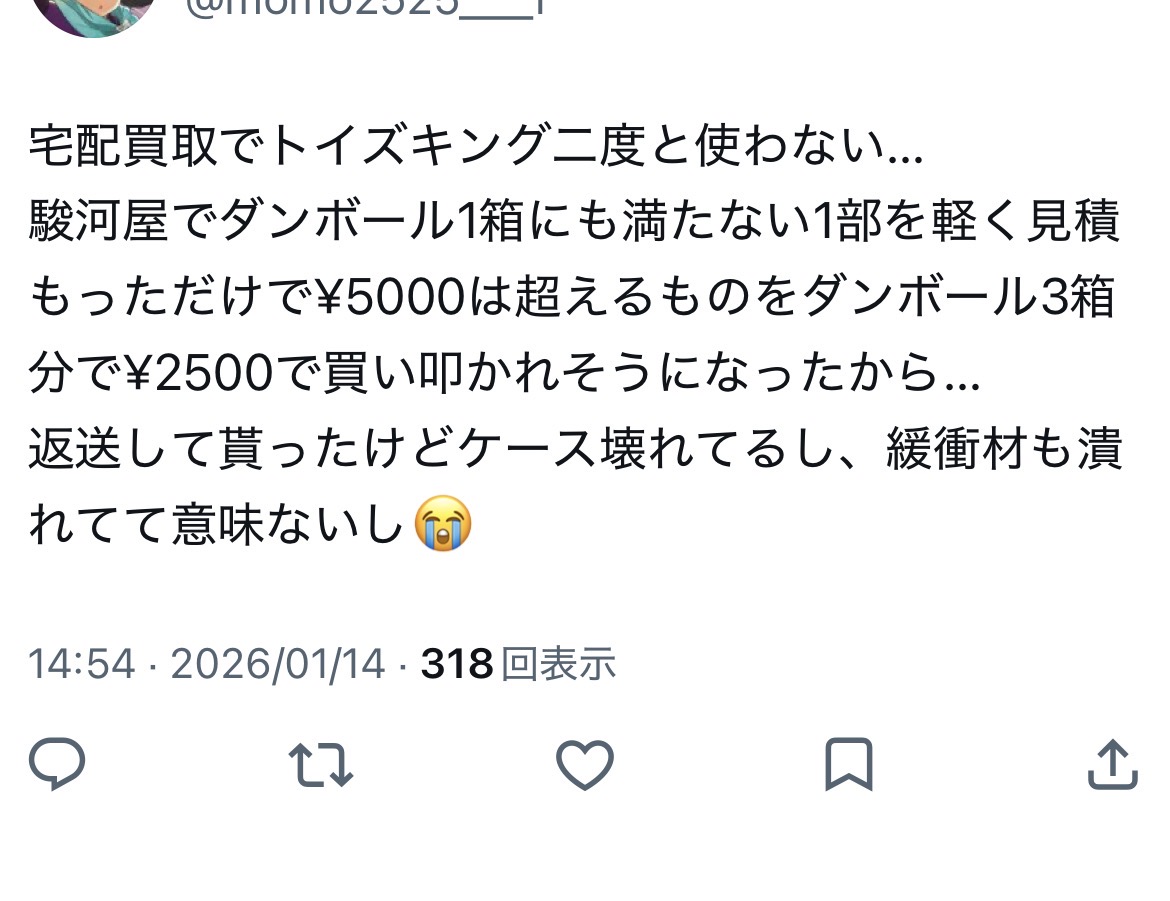
Task: Open the 318 view count
Action: pyautogui.click(x=457, y=663)
